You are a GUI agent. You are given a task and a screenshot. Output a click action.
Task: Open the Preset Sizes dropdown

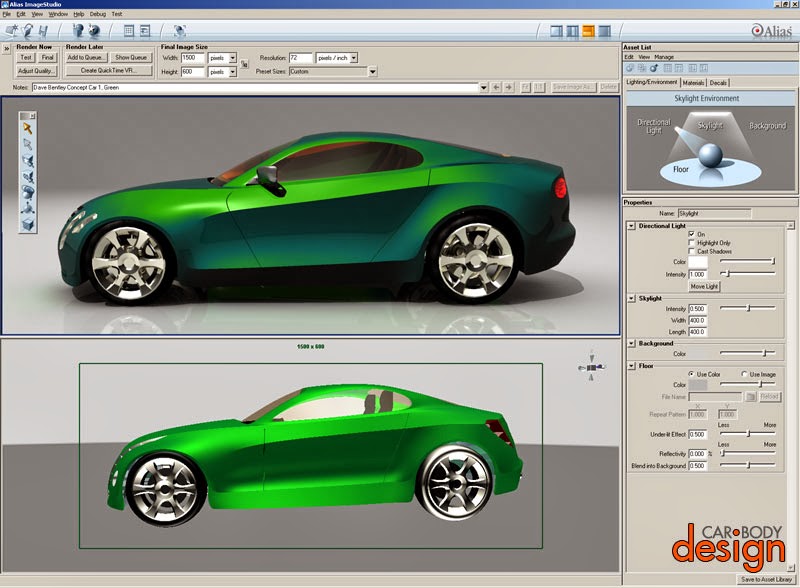(373, 71)
